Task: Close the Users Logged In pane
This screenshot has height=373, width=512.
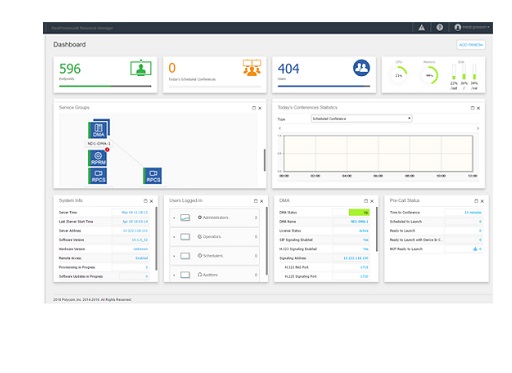Action: pyautogui.click(x=262, y=201)
